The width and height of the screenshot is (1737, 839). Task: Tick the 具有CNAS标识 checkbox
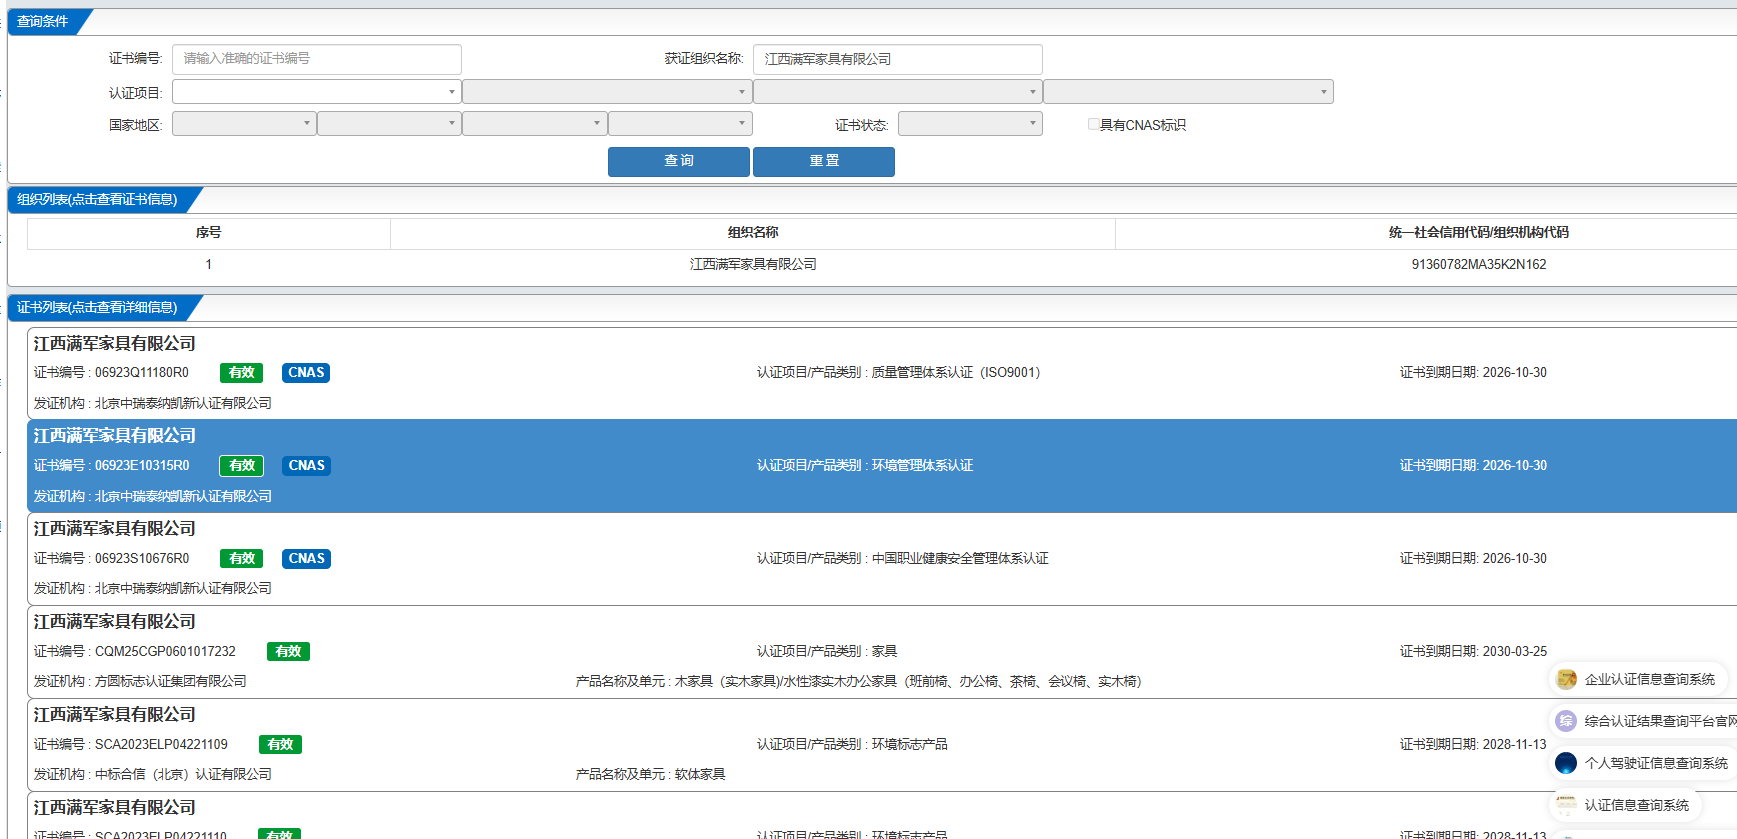click(1093, 124)
